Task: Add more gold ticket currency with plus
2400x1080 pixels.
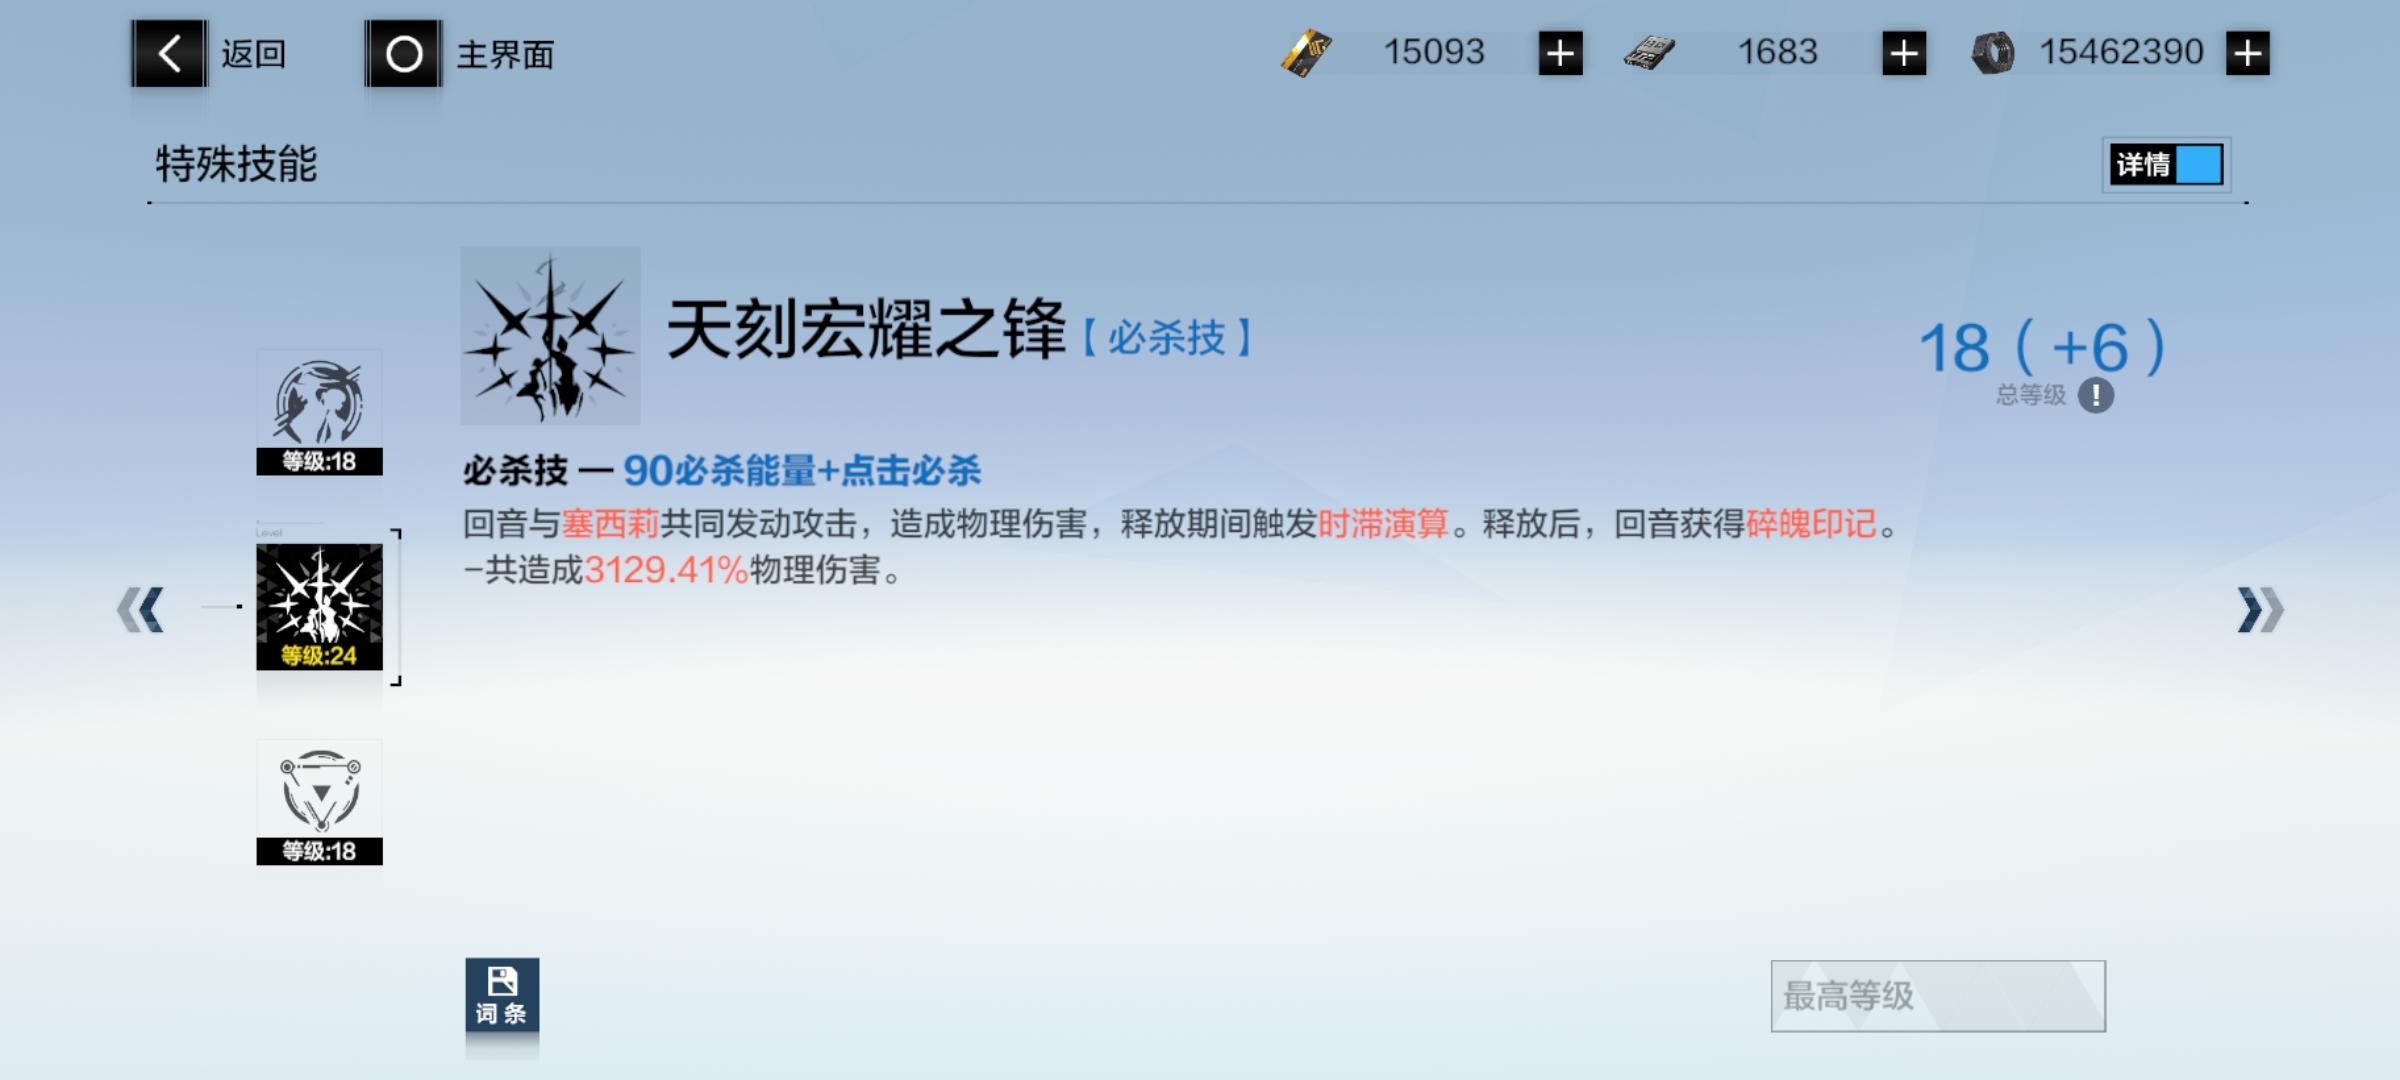Action: [x=1560, y=53]
